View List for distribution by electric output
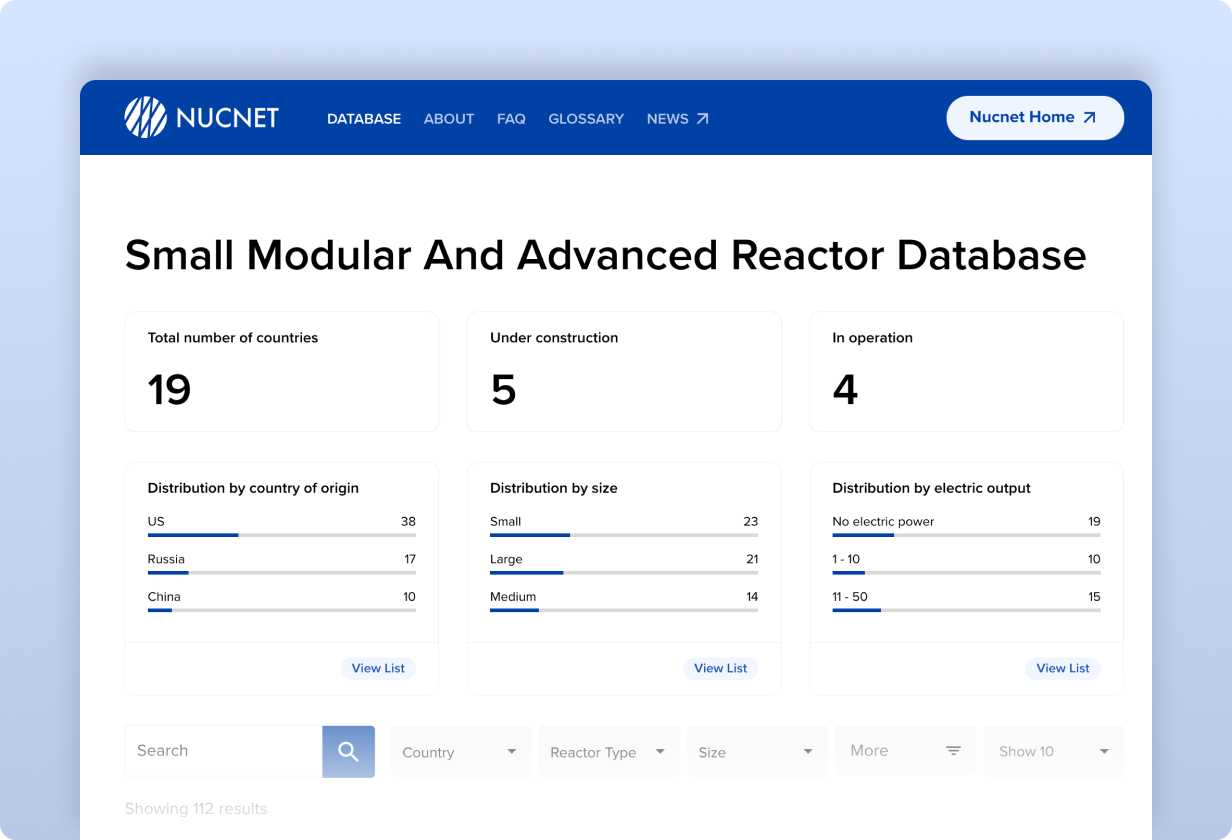The width and height of the screenshot is (1232, 840). tap(1063, 668)
